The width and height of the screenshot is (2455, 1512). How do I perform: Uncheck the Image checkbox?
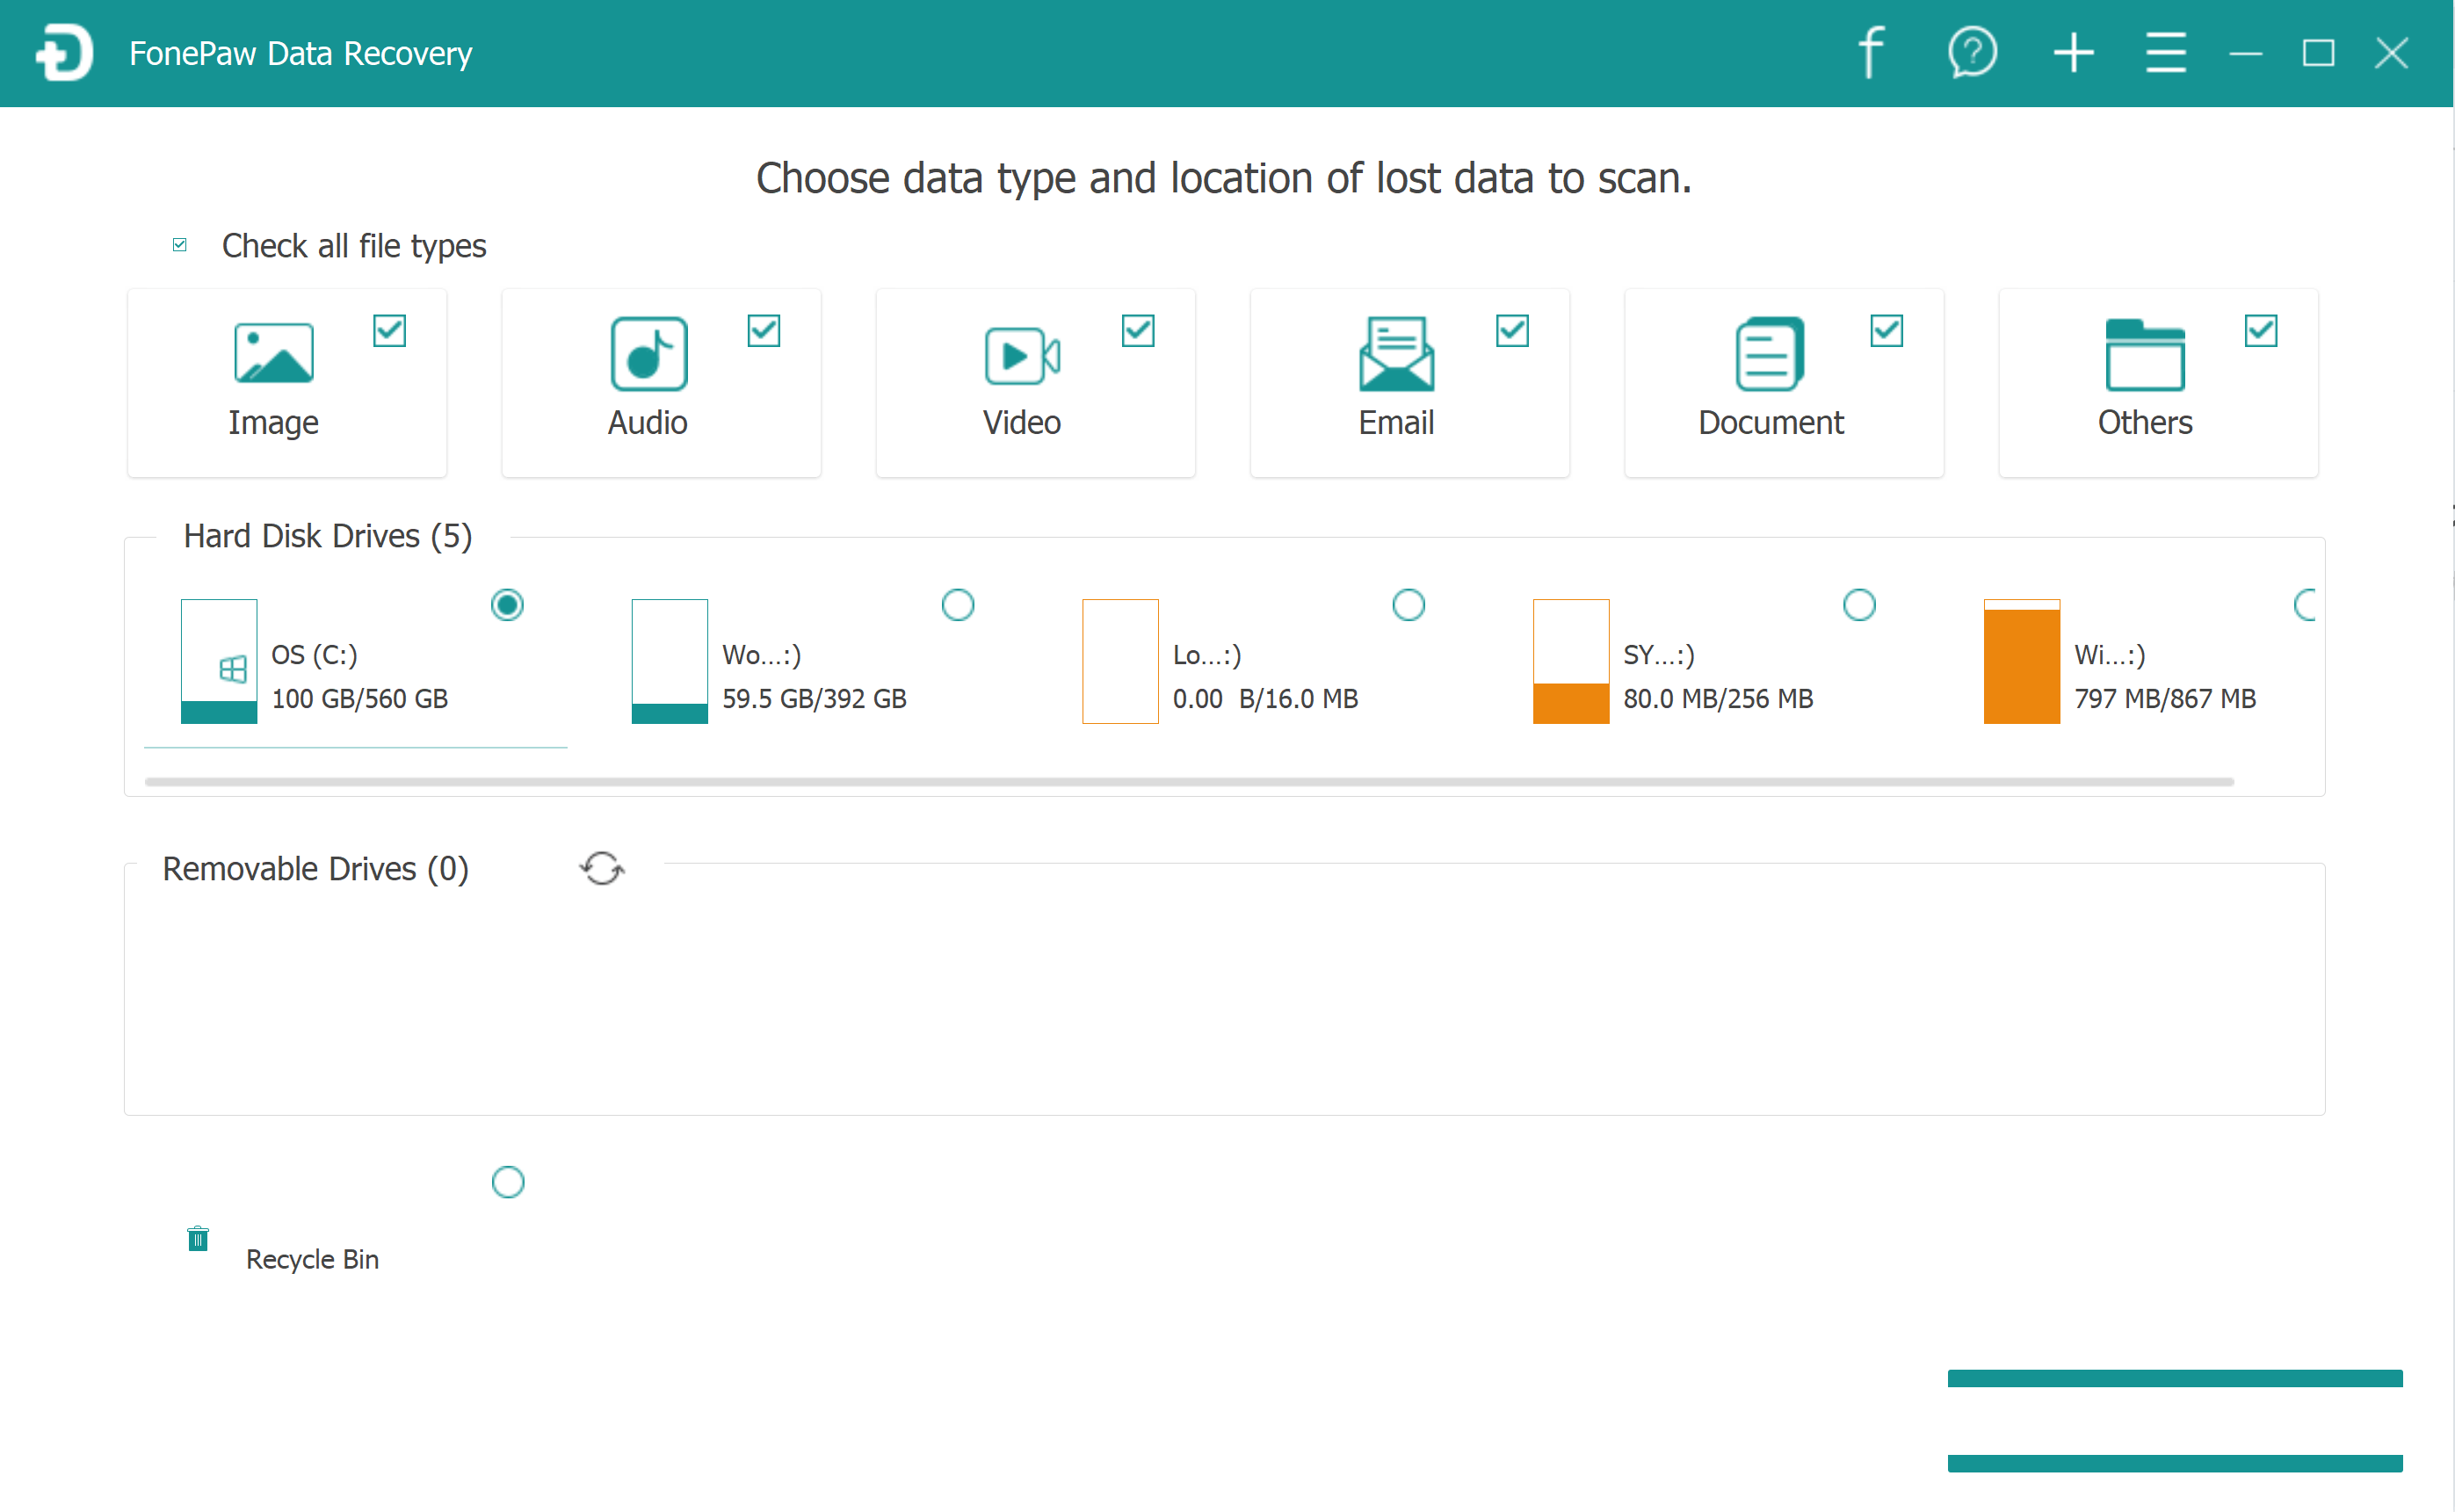point(389,330)
